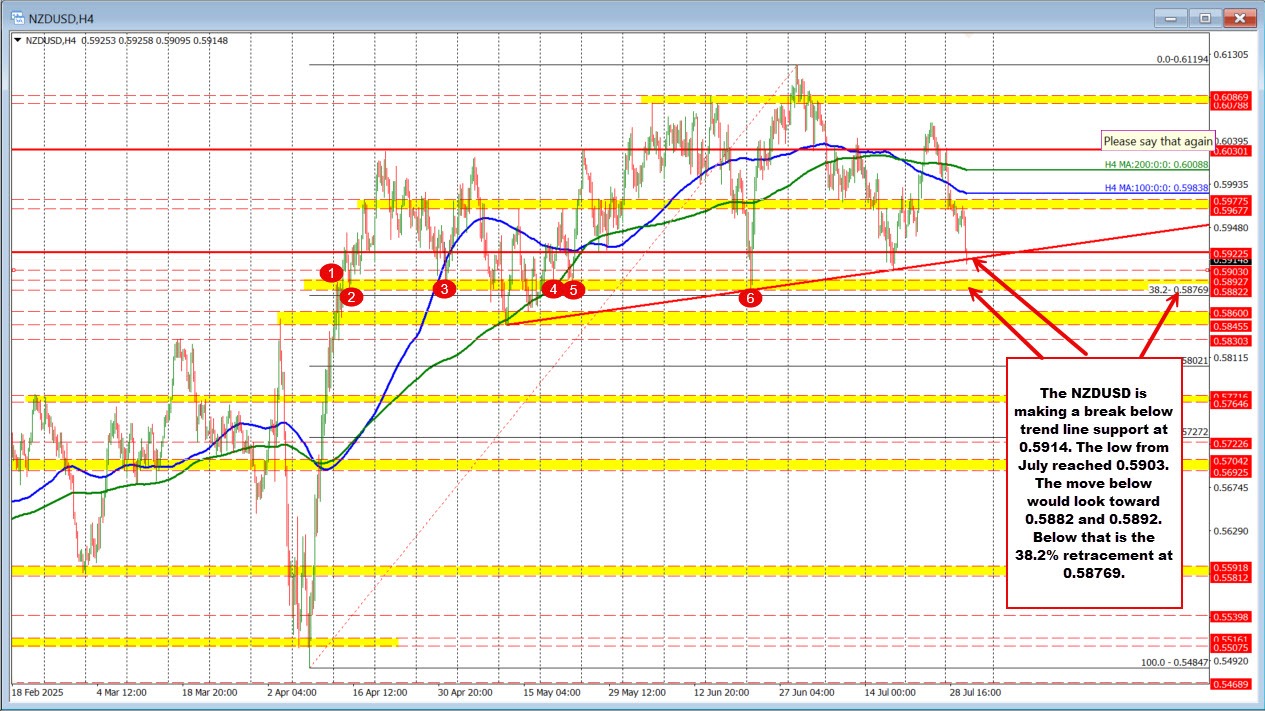Click the 0.58600 red price tag
This screenshot has height=711, width=1265.
click(1230, 313)
